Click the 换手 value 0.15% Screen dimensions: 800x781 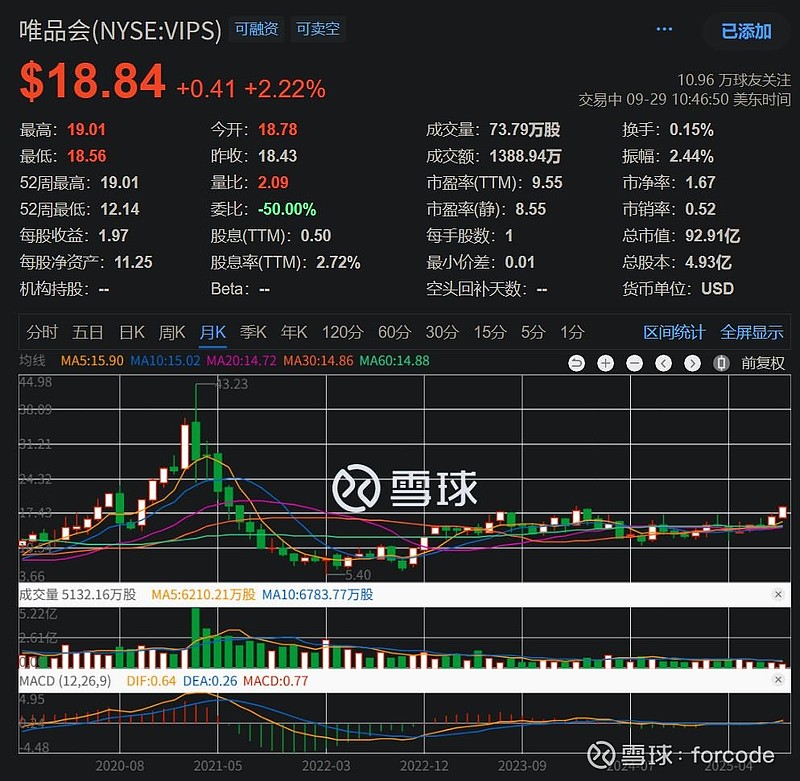click(x=691, y=130)
